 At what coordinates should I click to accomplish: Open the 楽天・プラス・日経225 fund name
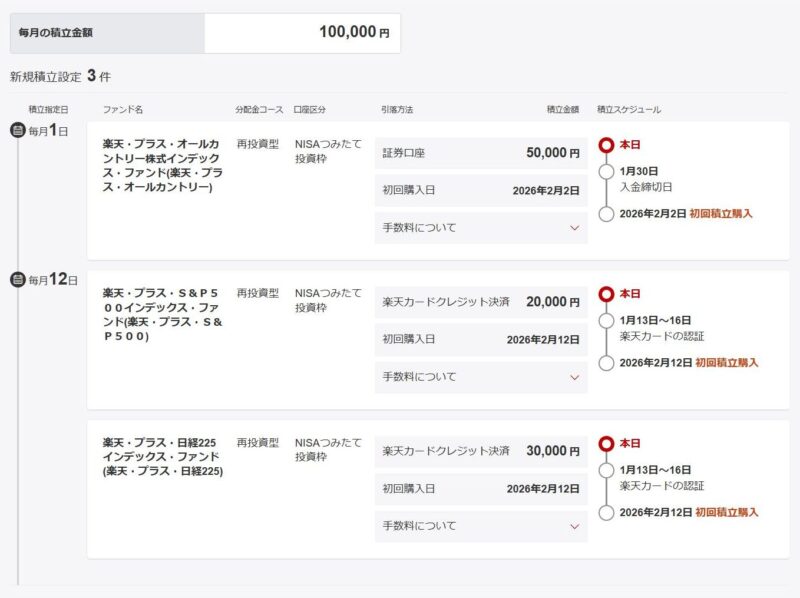[162, 457]
